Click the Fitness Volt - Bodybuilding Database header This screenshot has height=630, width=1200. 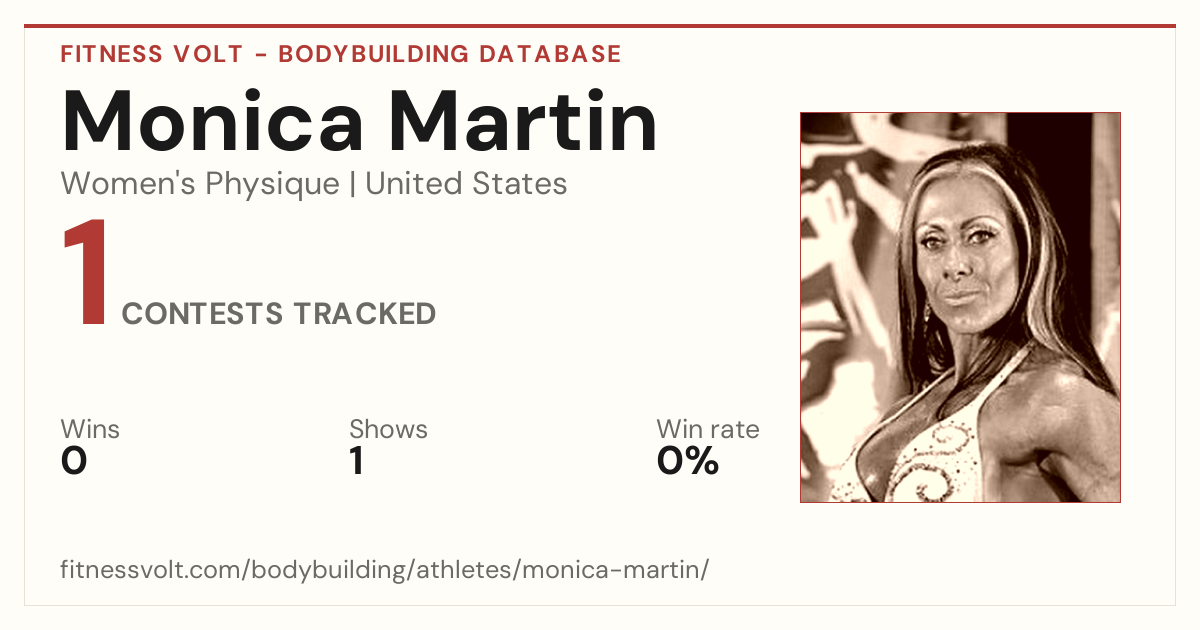(341, 54)
